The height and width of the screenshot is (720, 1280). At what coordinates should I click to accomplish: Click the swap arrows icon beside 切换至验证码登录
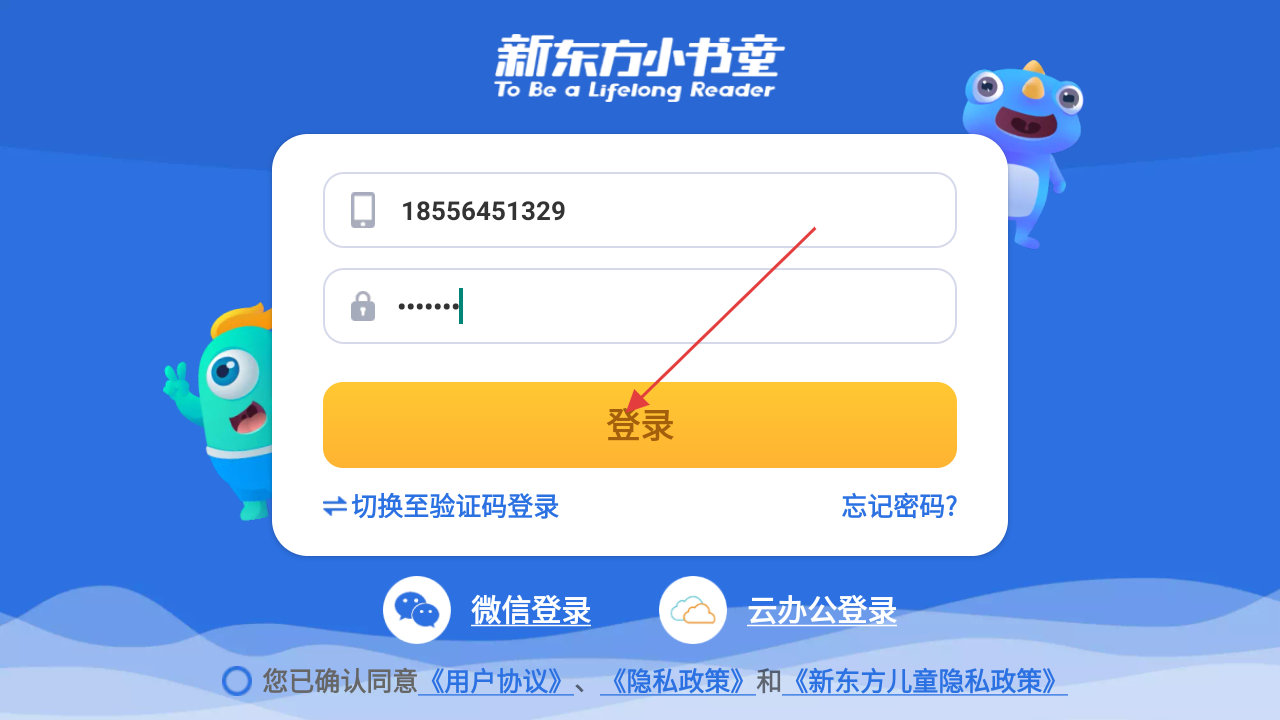pyautogui.click(x=334, y=507)
